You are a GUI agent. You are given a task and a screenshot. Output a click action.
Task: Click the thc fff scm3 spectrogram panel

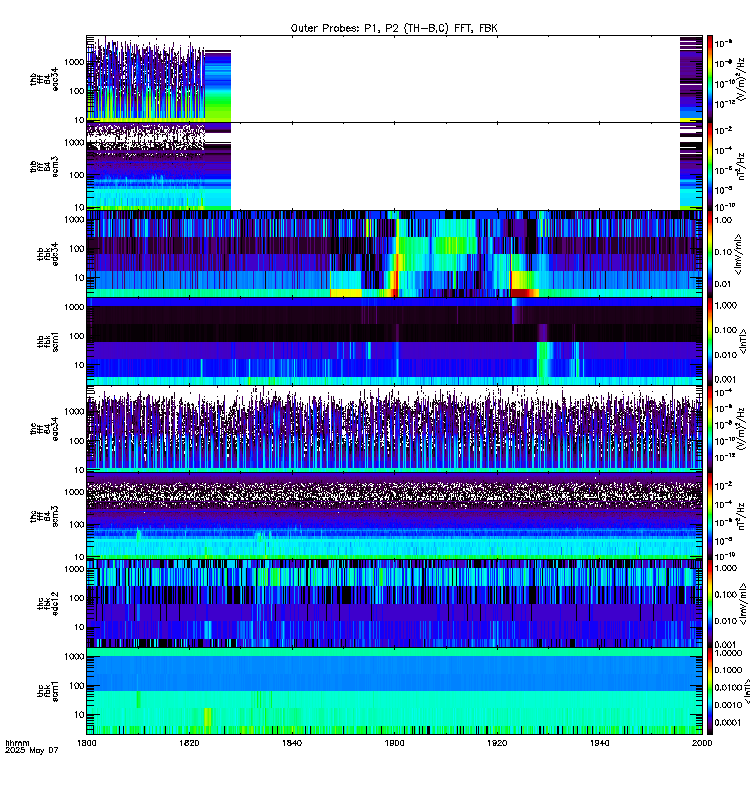click(394, 516)
